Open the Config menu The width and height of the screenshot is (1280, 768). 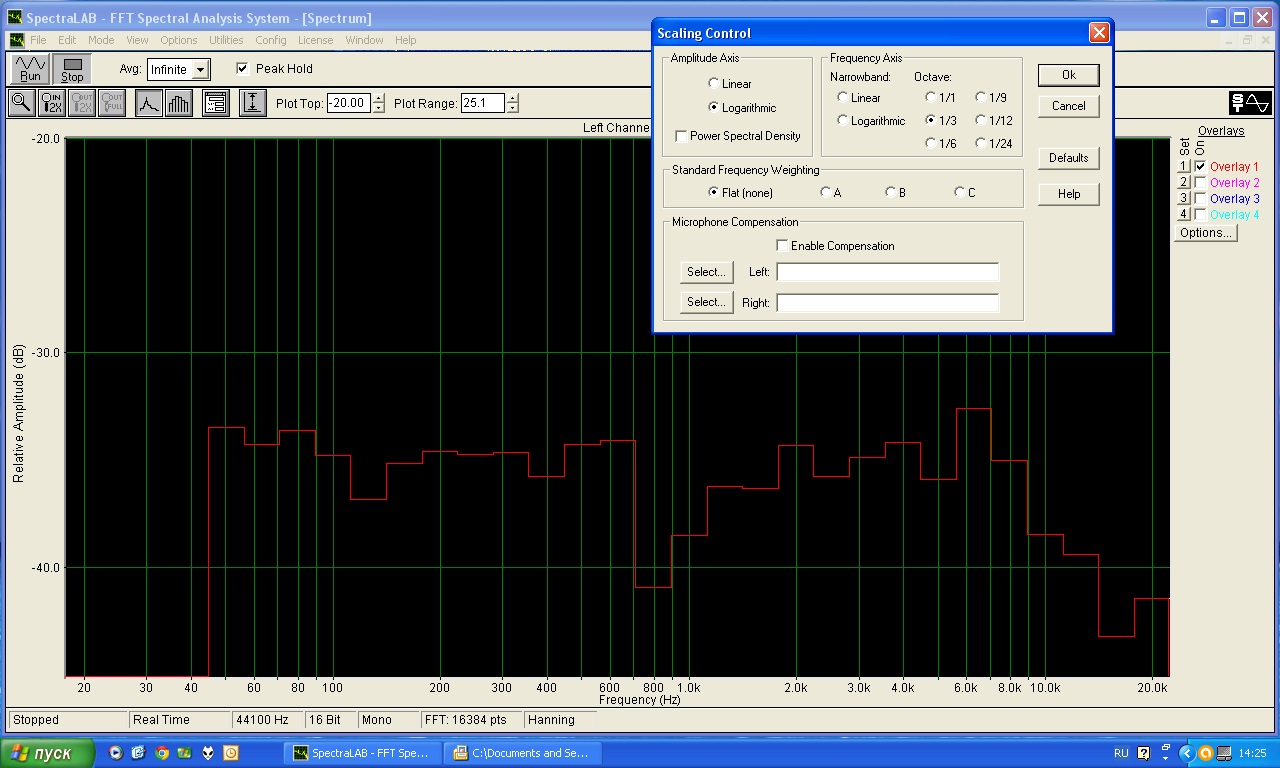click(270, 40)
